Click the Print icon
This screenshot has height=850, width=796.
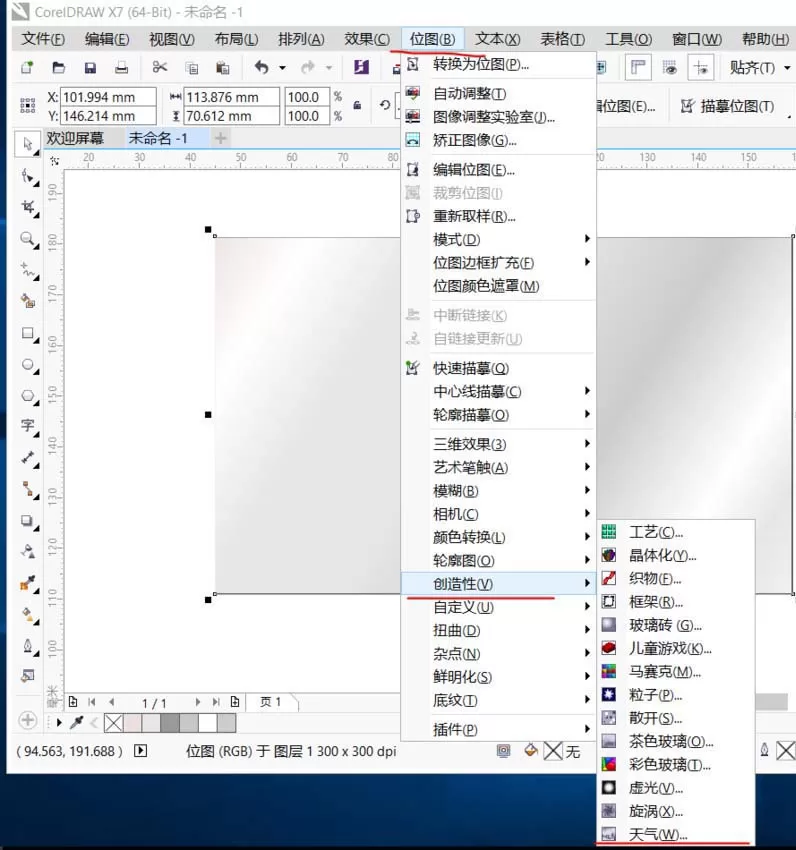pyautogui.click(x=121, y=67)
